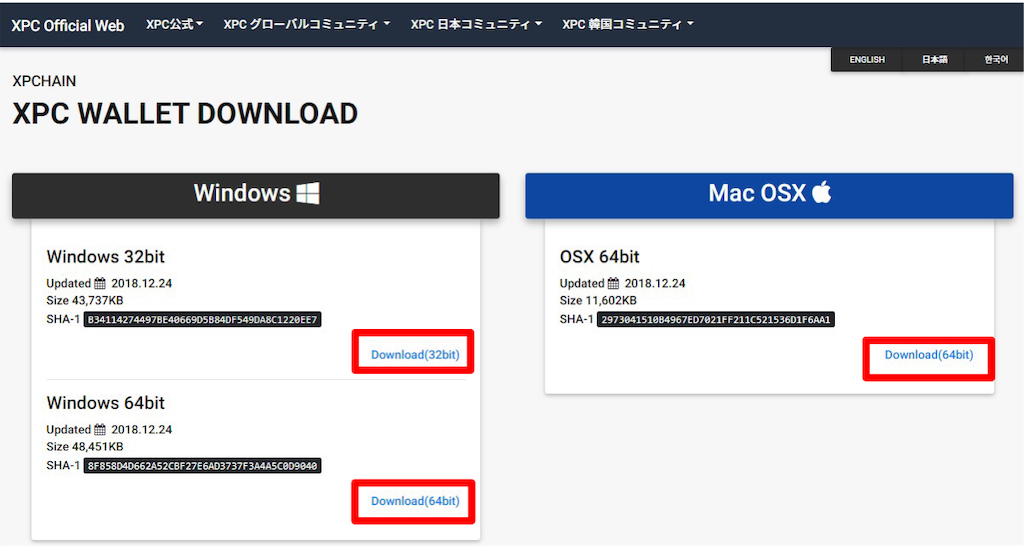Screen dimensions: 1024x546
Task: Download the Windows 64bit wallet
Action: pos(415,501)
